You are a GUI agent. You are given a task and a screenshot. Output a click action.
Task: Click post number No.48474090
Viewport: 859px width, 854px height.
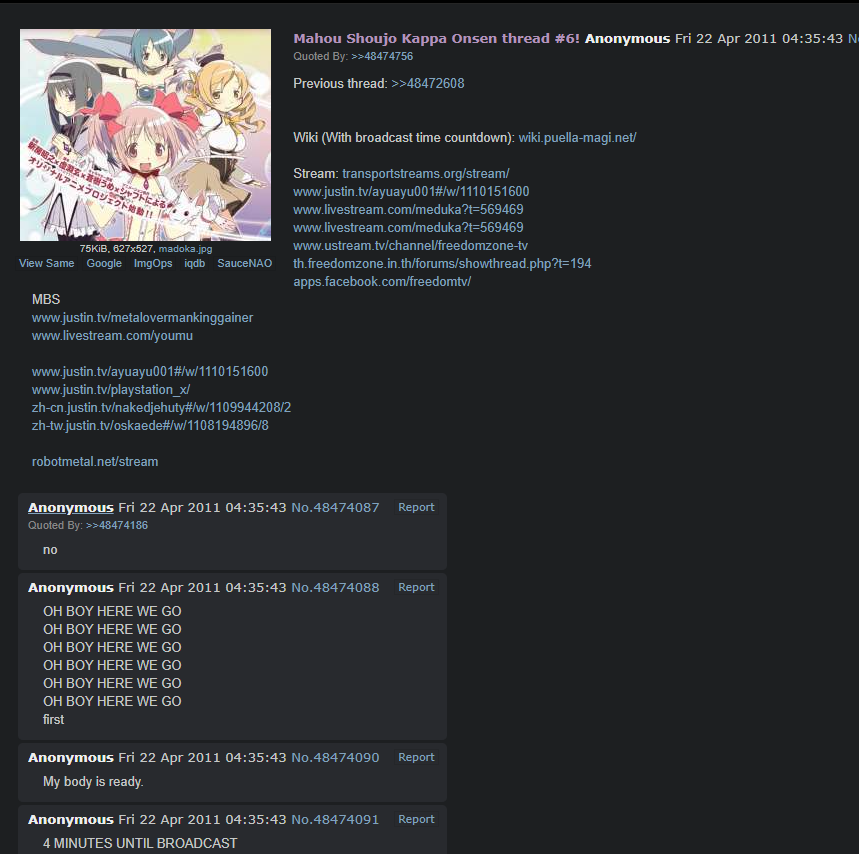(x=335, y=758)
